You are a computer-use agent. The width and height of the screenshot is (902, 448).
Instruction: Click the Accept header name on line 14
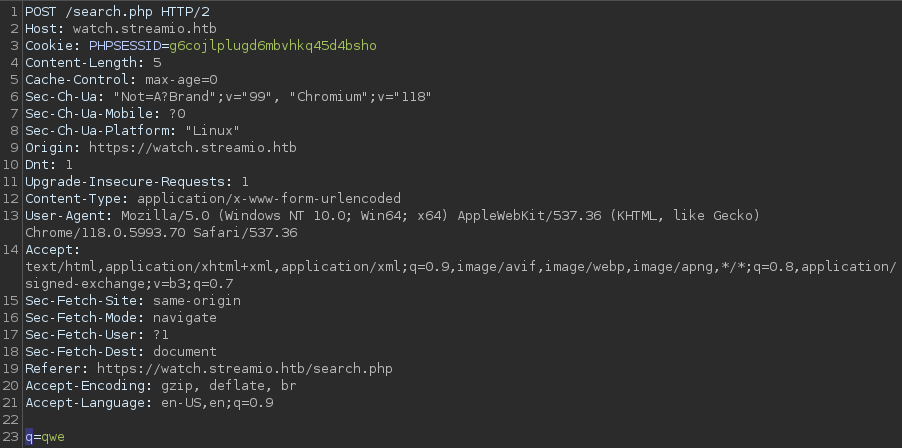coord(52,250)
